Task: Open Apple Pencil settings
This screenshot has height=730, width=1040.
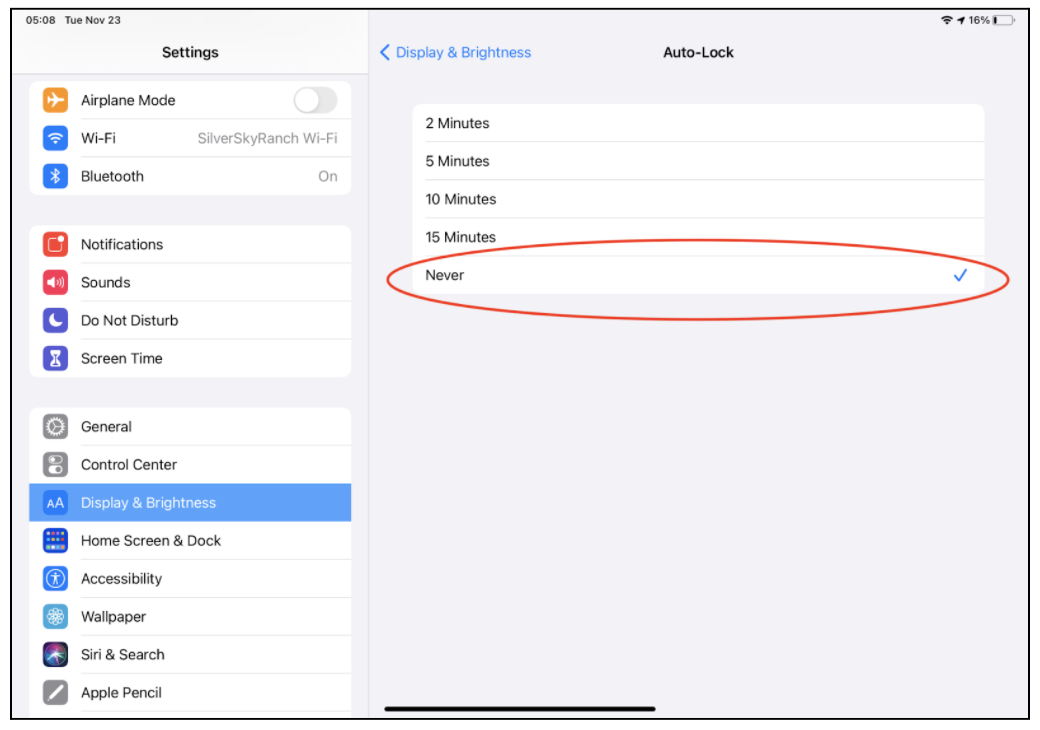Action: 190,692
